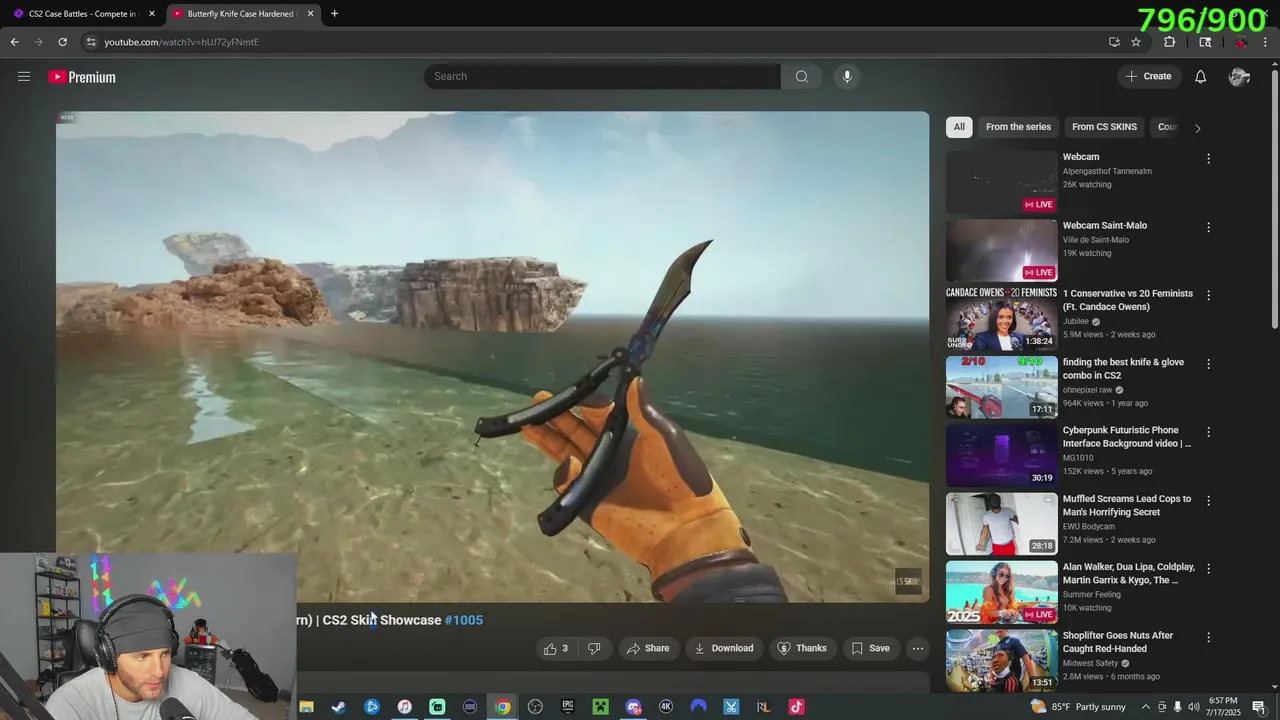
Task: Bookmark this page star icon
Action: (x=1136, y=42)
